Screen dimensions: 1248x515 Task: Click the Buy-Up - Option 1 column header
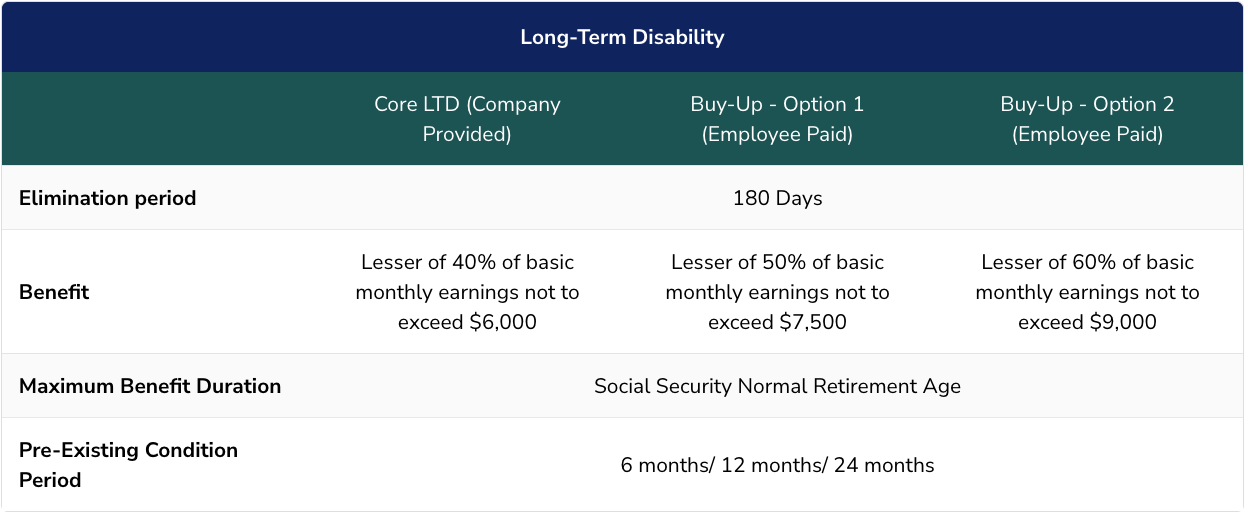click(x=777, y=119)
